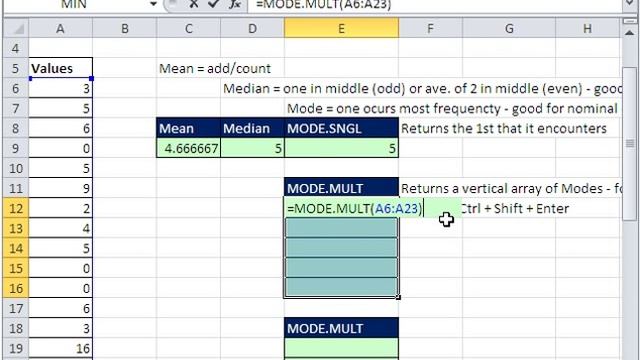Open Insert Function fx dialog
Screen dimensions: 640x360
point(234,4)
